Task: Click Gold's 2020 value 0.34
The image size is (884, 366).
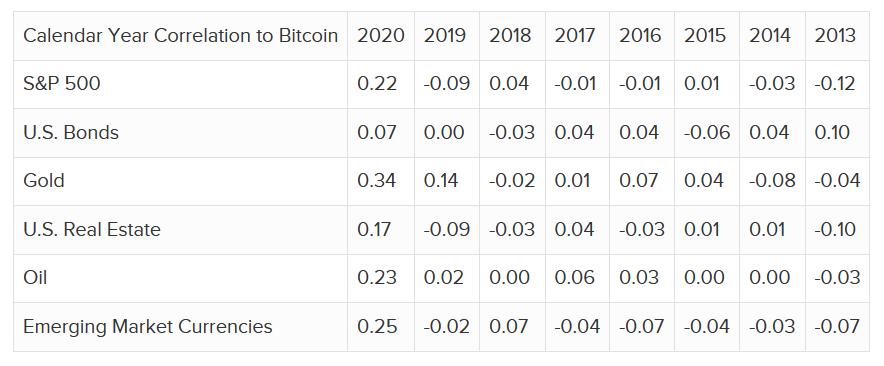Action: [x=377, y=180]
